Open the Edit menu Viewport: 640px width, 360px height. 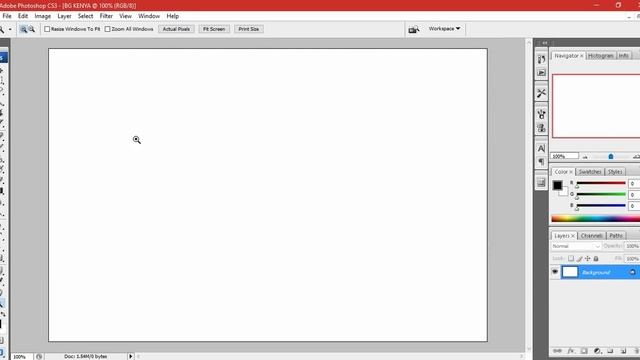click(x=23, y=16)
